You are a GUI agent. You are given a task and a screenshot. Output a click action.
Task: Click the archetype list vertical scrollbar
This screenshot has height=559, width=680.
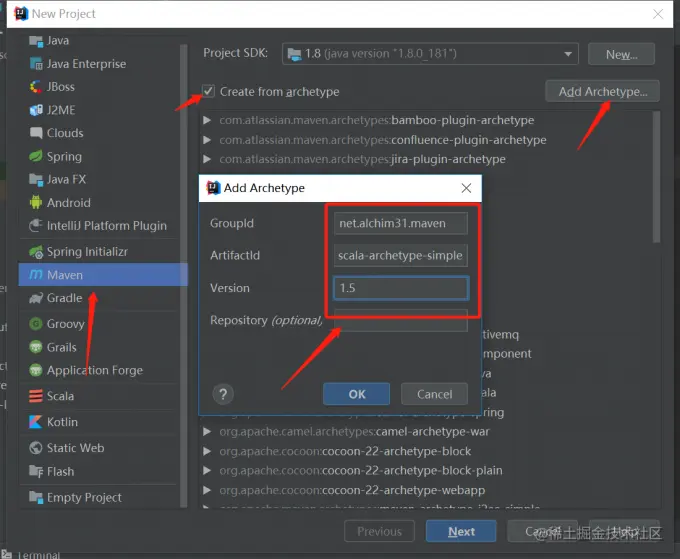[657, 177]
